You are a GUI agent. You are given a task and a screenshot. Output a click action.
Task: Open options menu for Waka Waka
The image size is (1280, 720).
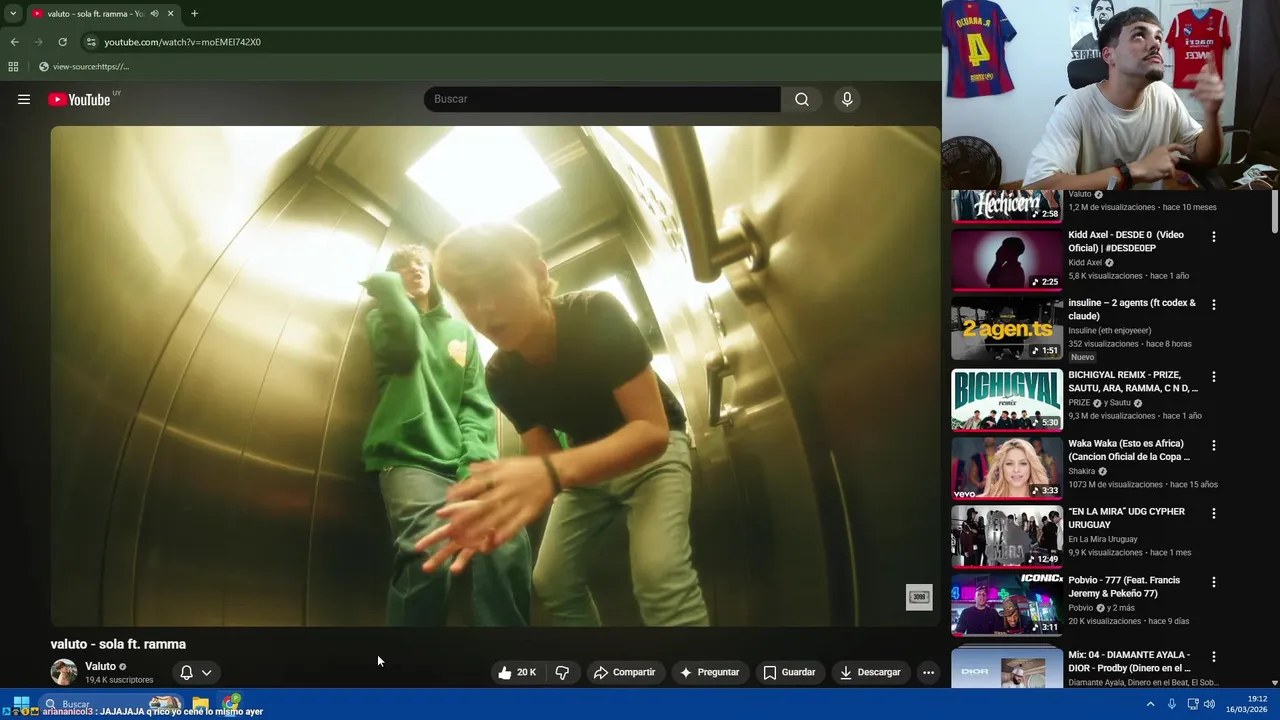[x=1214, y=445]
